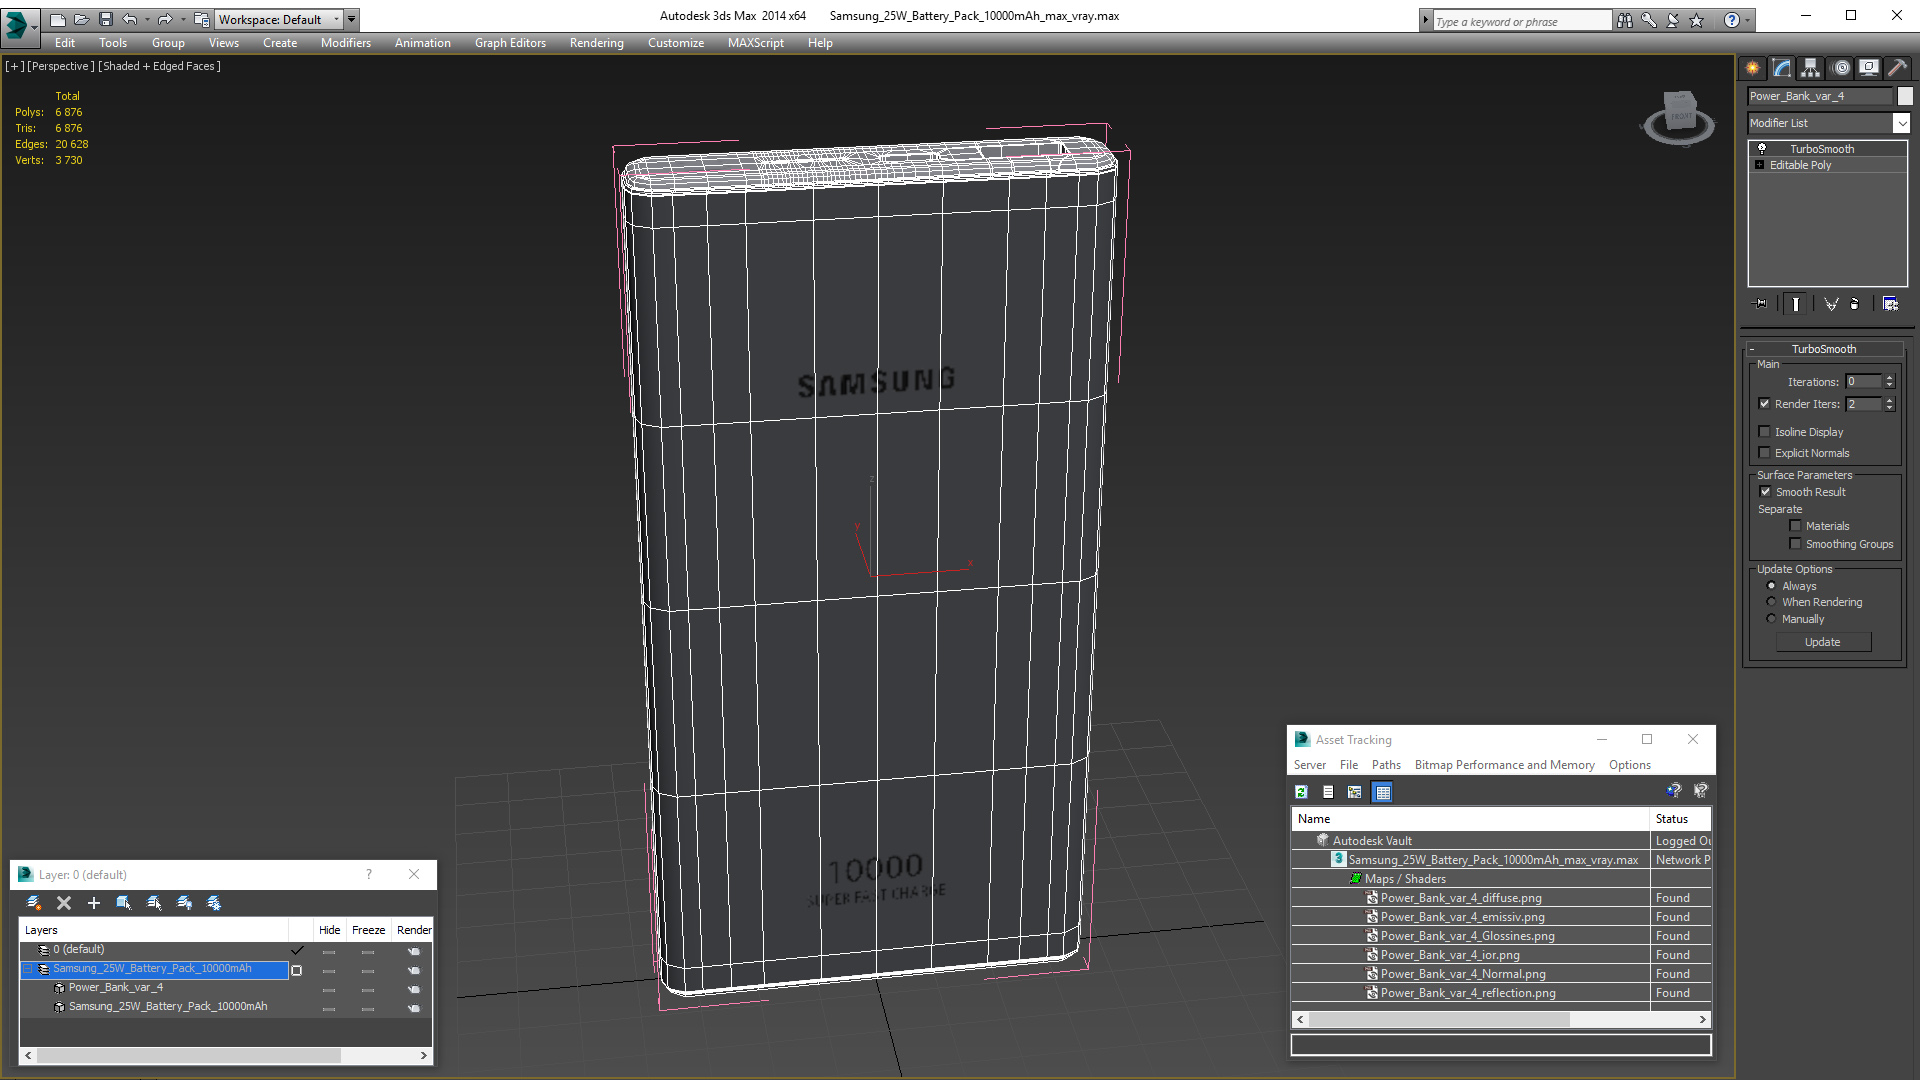Image resolution: width=1920 pixels, height=1080 pixels.
Task: Open file via toolbar folder icon
Action: [x=81, y=19]
